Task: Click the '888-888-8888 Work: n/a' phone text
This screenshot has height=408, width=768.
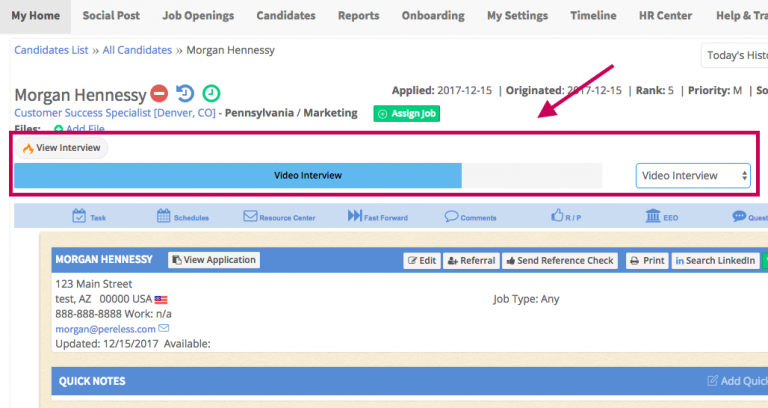Action: (x=113, y=314)
